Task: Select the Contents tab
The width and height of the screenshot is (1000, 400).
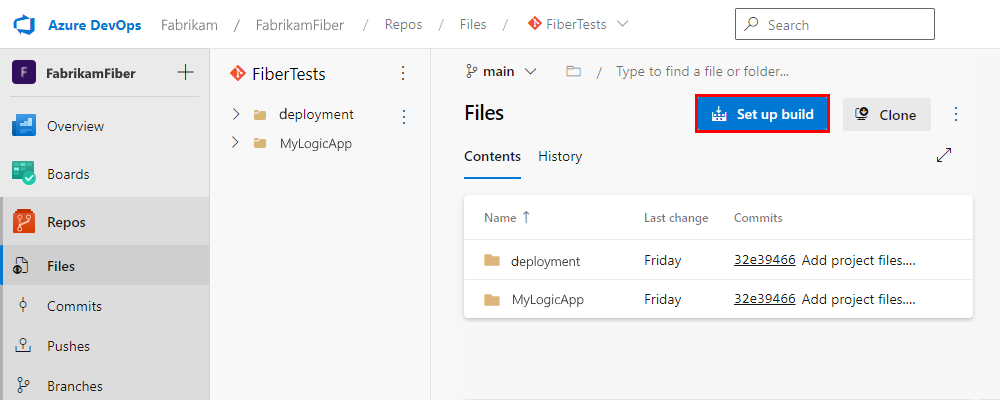Action: (492, 156)
